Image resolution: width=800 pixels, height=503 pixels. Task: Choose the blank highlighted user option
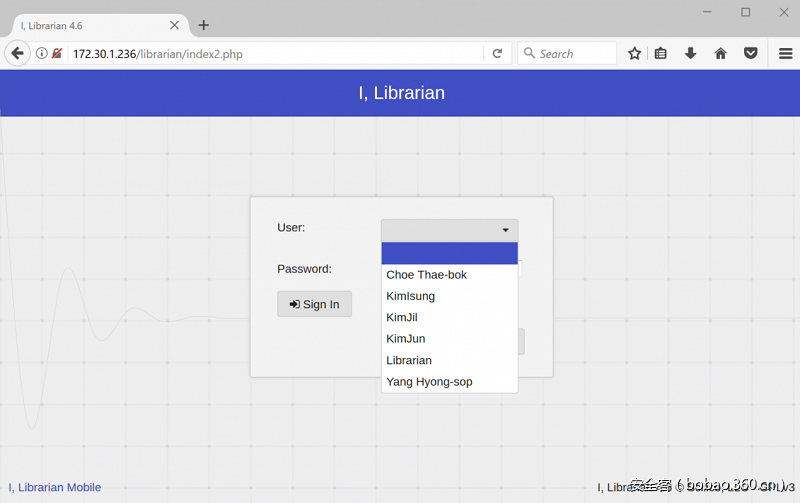449,254
